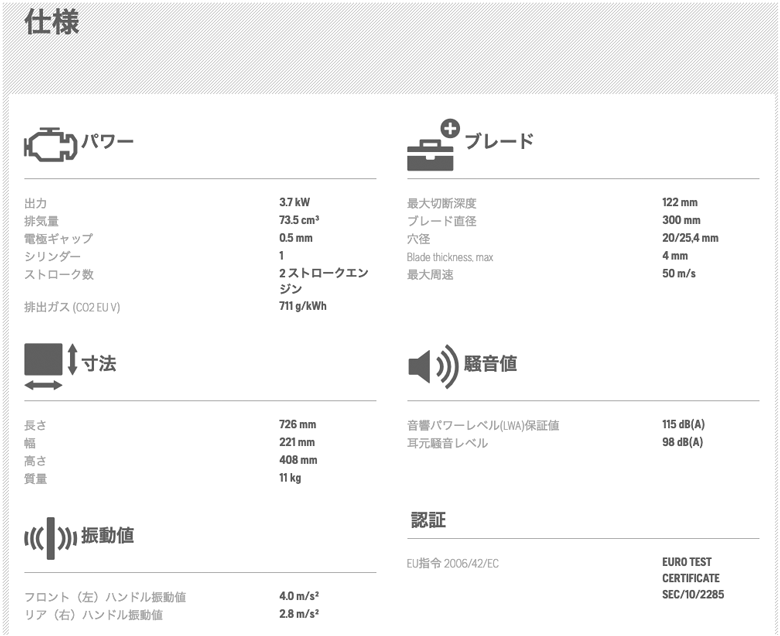
Task: Click the engine icon beside パワー
Action: click(x=50, y=144)
